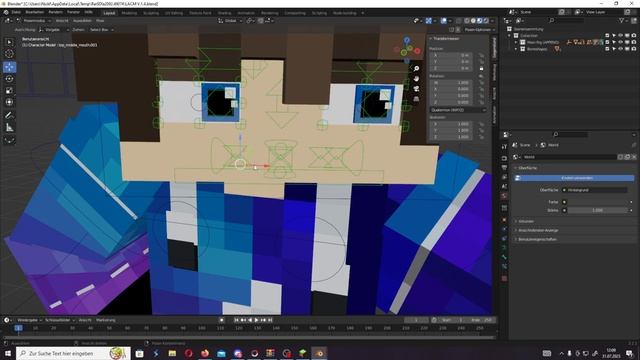640x360 pixels.
Task: Hide BoneShapes with its eye icon
Action: (620, 49)
